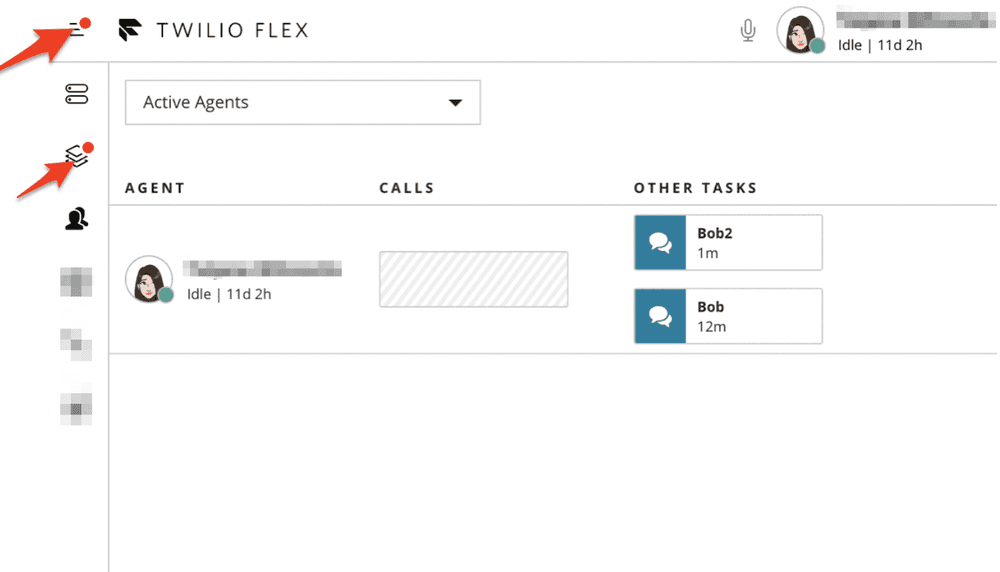Click the AGENT column header
This screenshot has height=572, width=1000.
click(x=155, y=188)
